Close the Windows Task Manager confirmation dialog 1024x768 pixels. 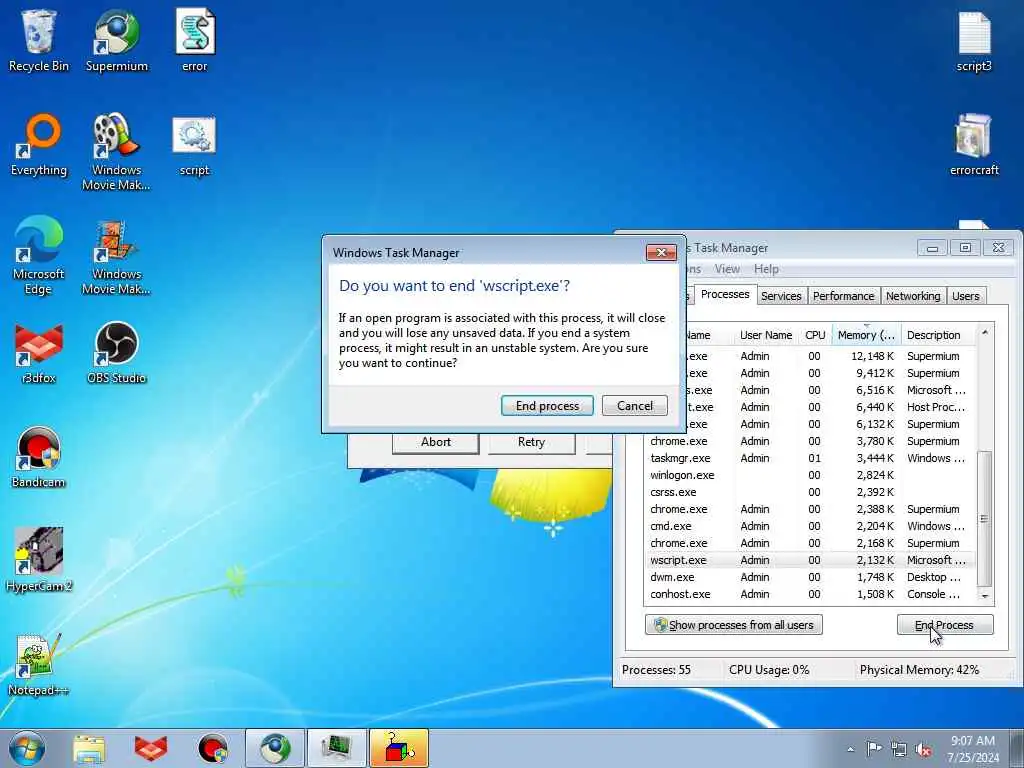click(x=661, y=253)
